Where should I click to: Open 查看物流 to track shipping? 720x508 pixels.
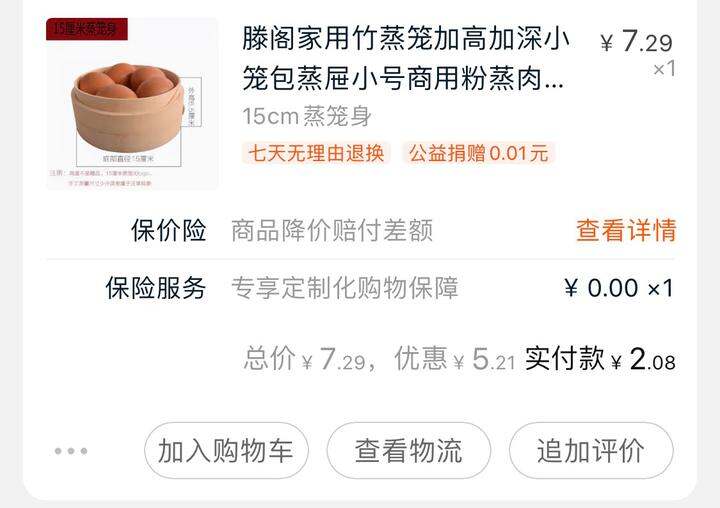coord(408,451)
